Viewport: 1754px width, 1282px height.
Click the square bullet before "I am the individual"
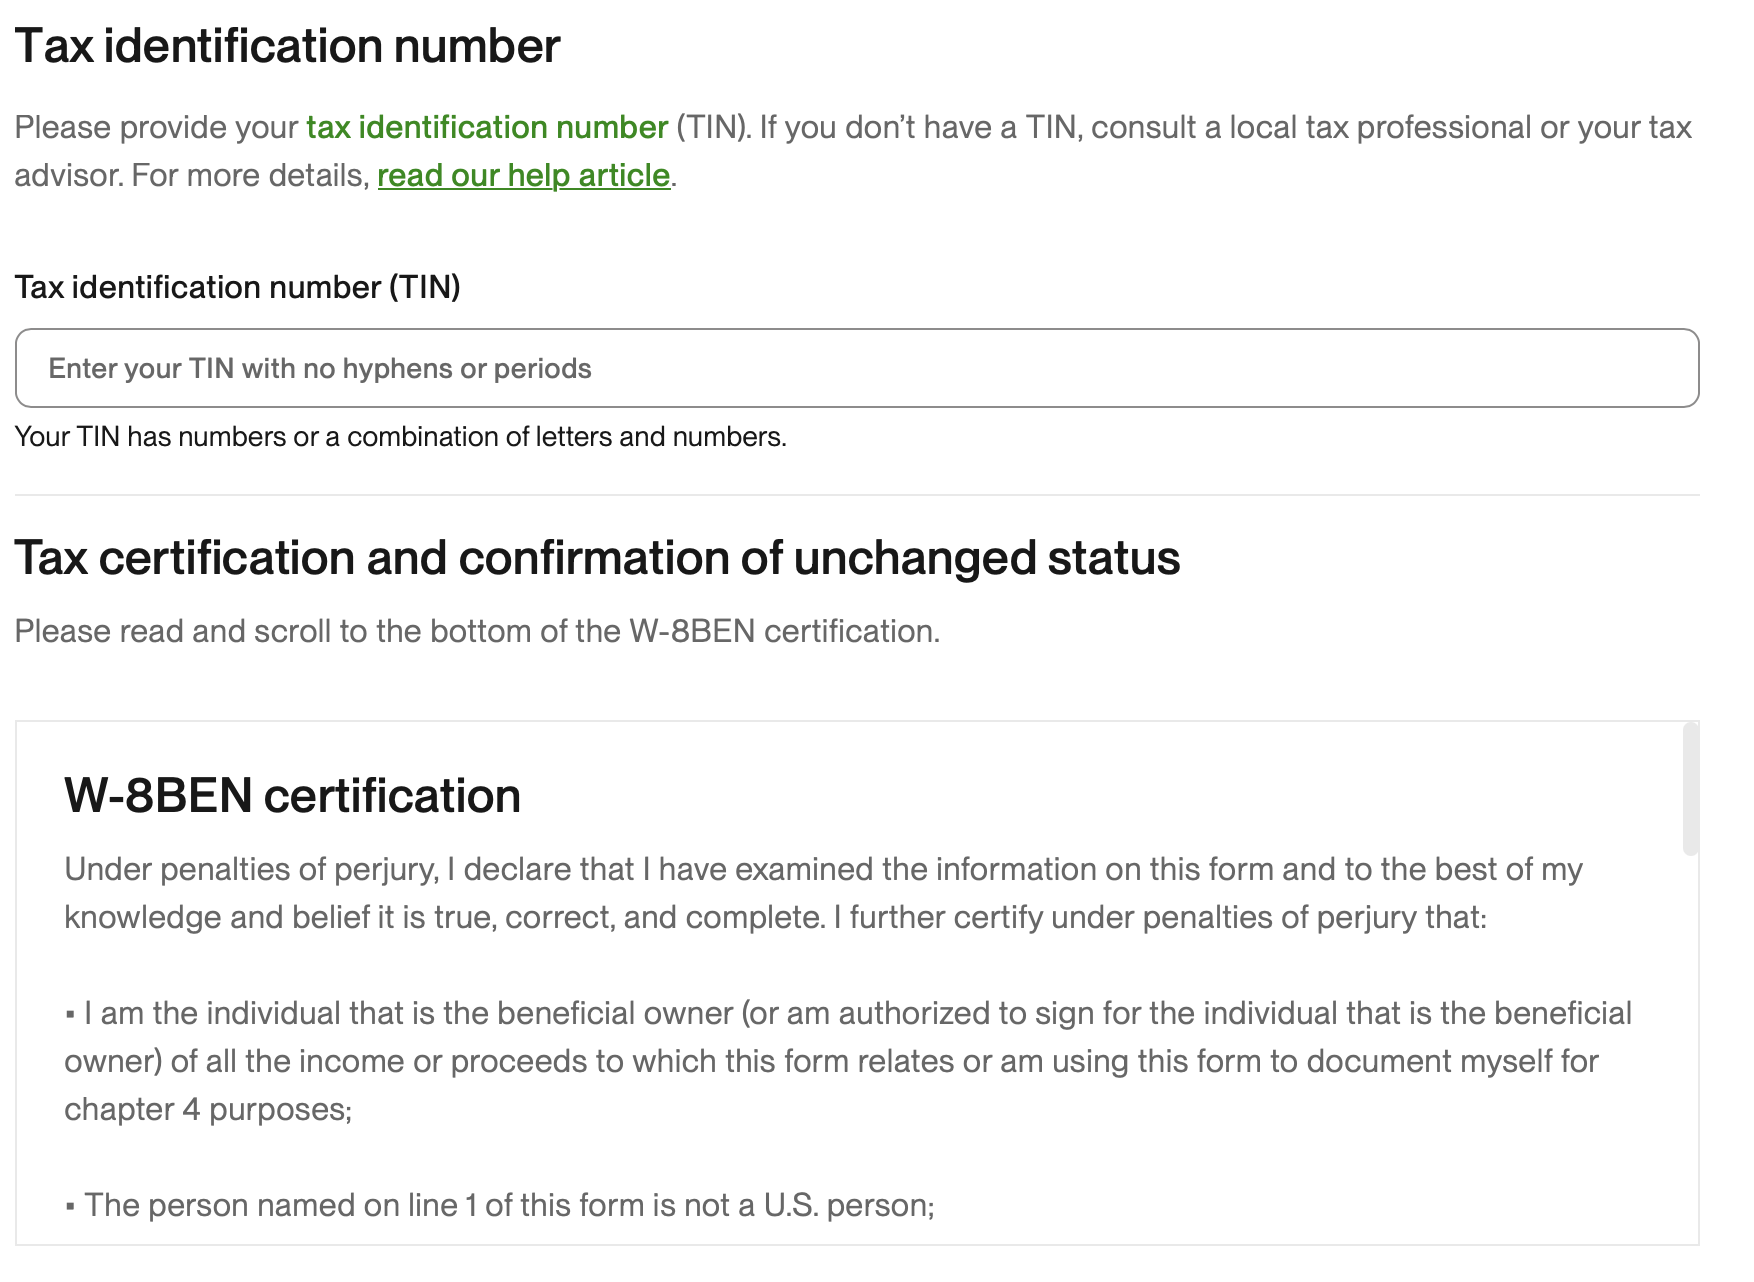(x=70, y=1015)
